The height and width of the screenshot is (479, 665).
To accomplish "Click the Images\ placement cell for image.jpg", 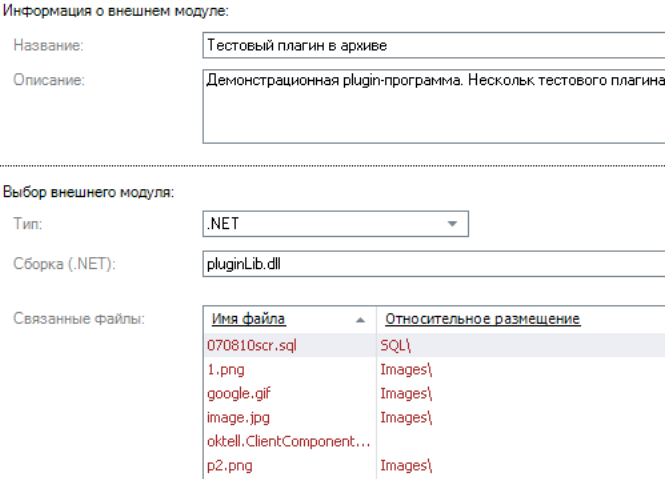I will (406, 417).
